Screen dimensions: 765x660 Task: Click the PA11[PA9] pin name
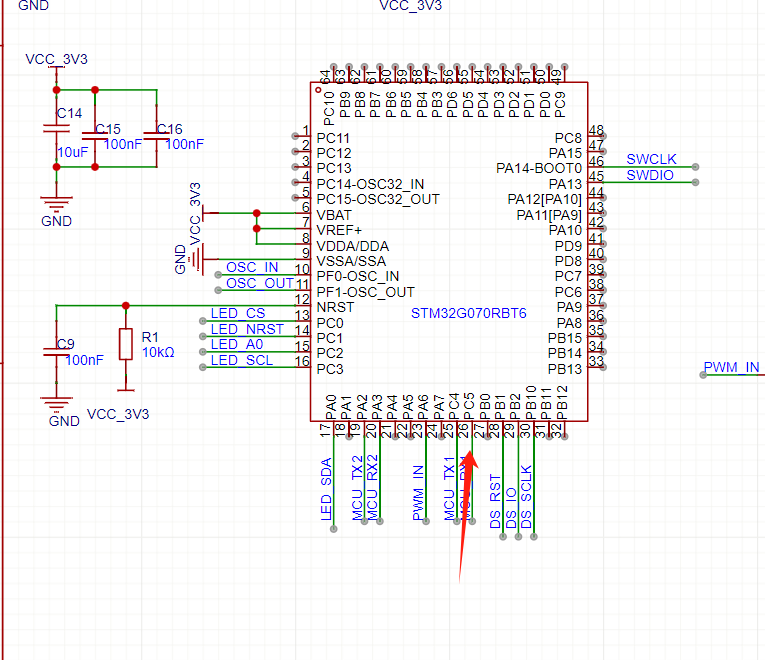coord(549,215)
